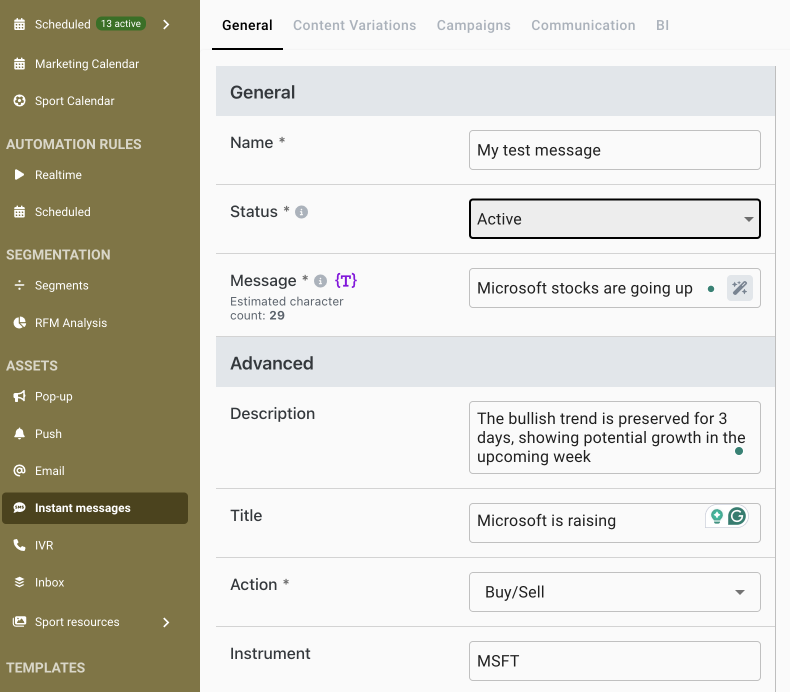Click the Grammarly icon in Title field
The height and width of the screenshot is (692, 790).
(x=737, y=517)
